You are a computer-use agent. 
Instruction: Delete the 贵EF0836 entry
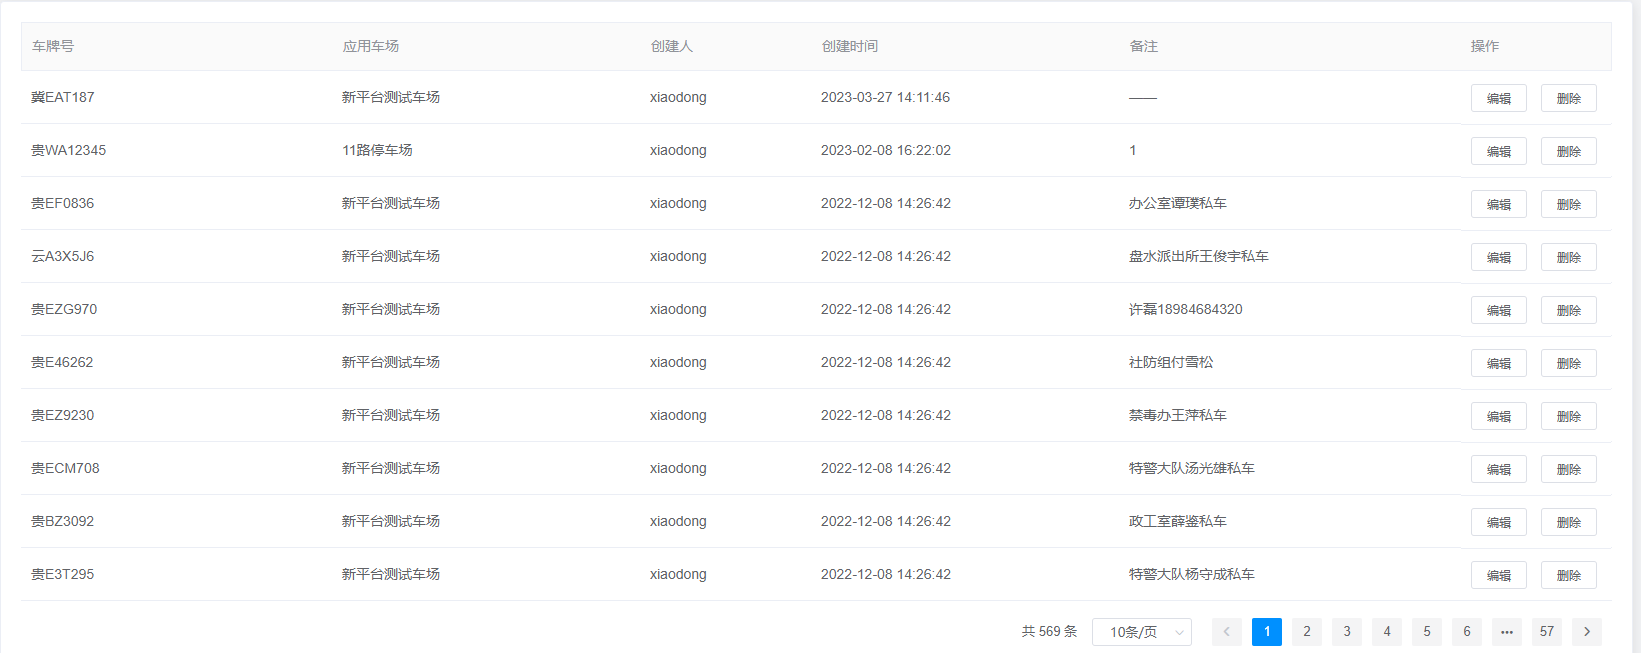1568,204
